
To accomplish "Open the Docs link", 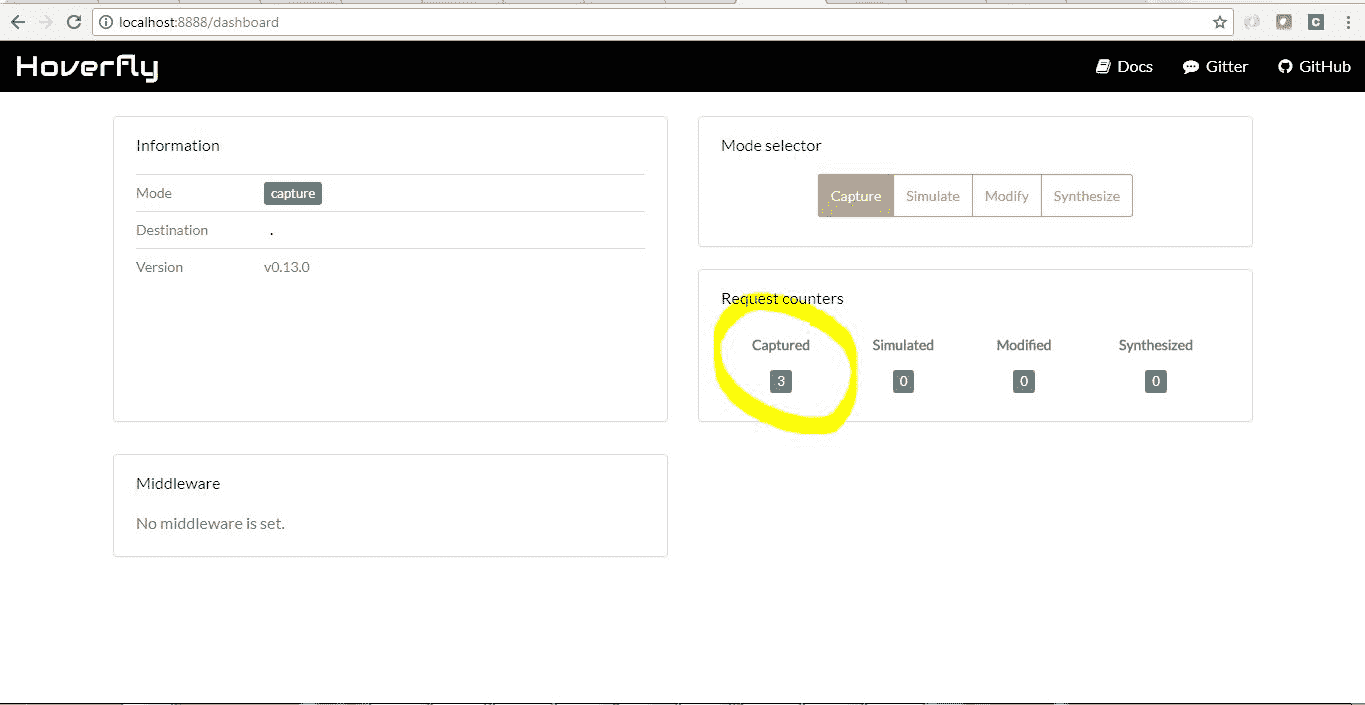I will point(1124,67).
